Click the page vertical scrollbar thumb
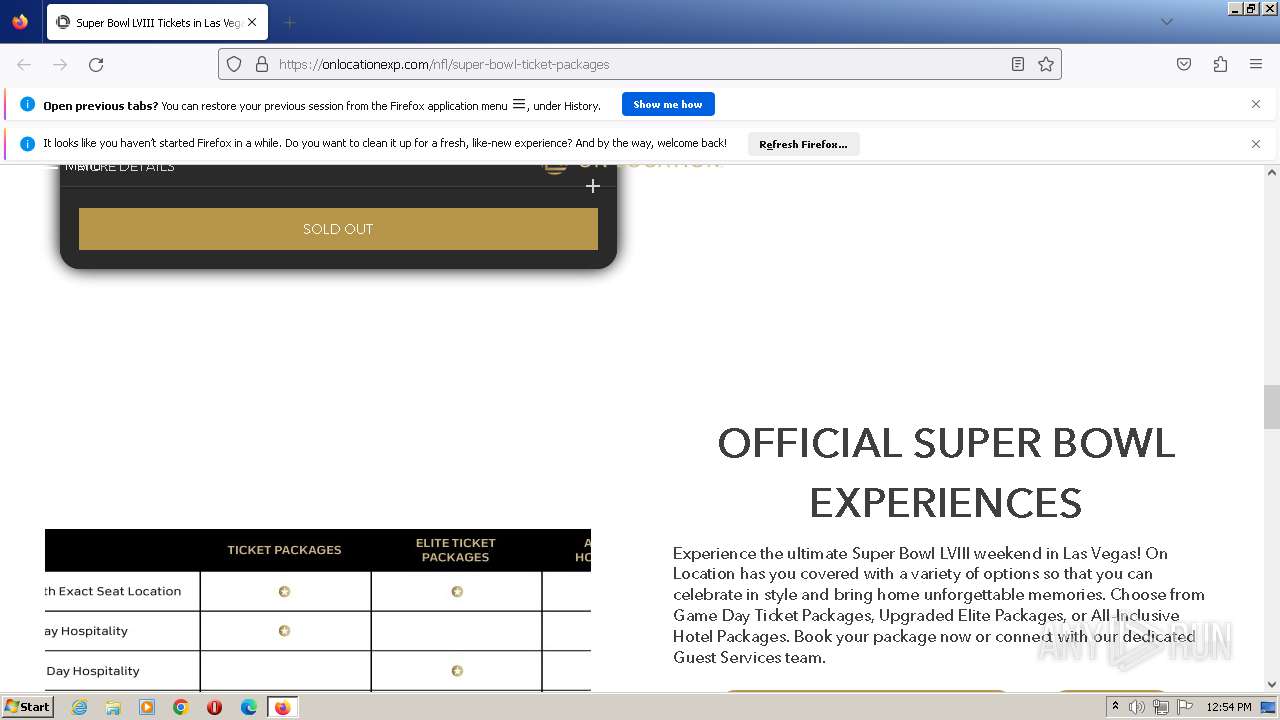Image resolution: width=1280 pixels, height=720 pixels. click(1271, 406)
